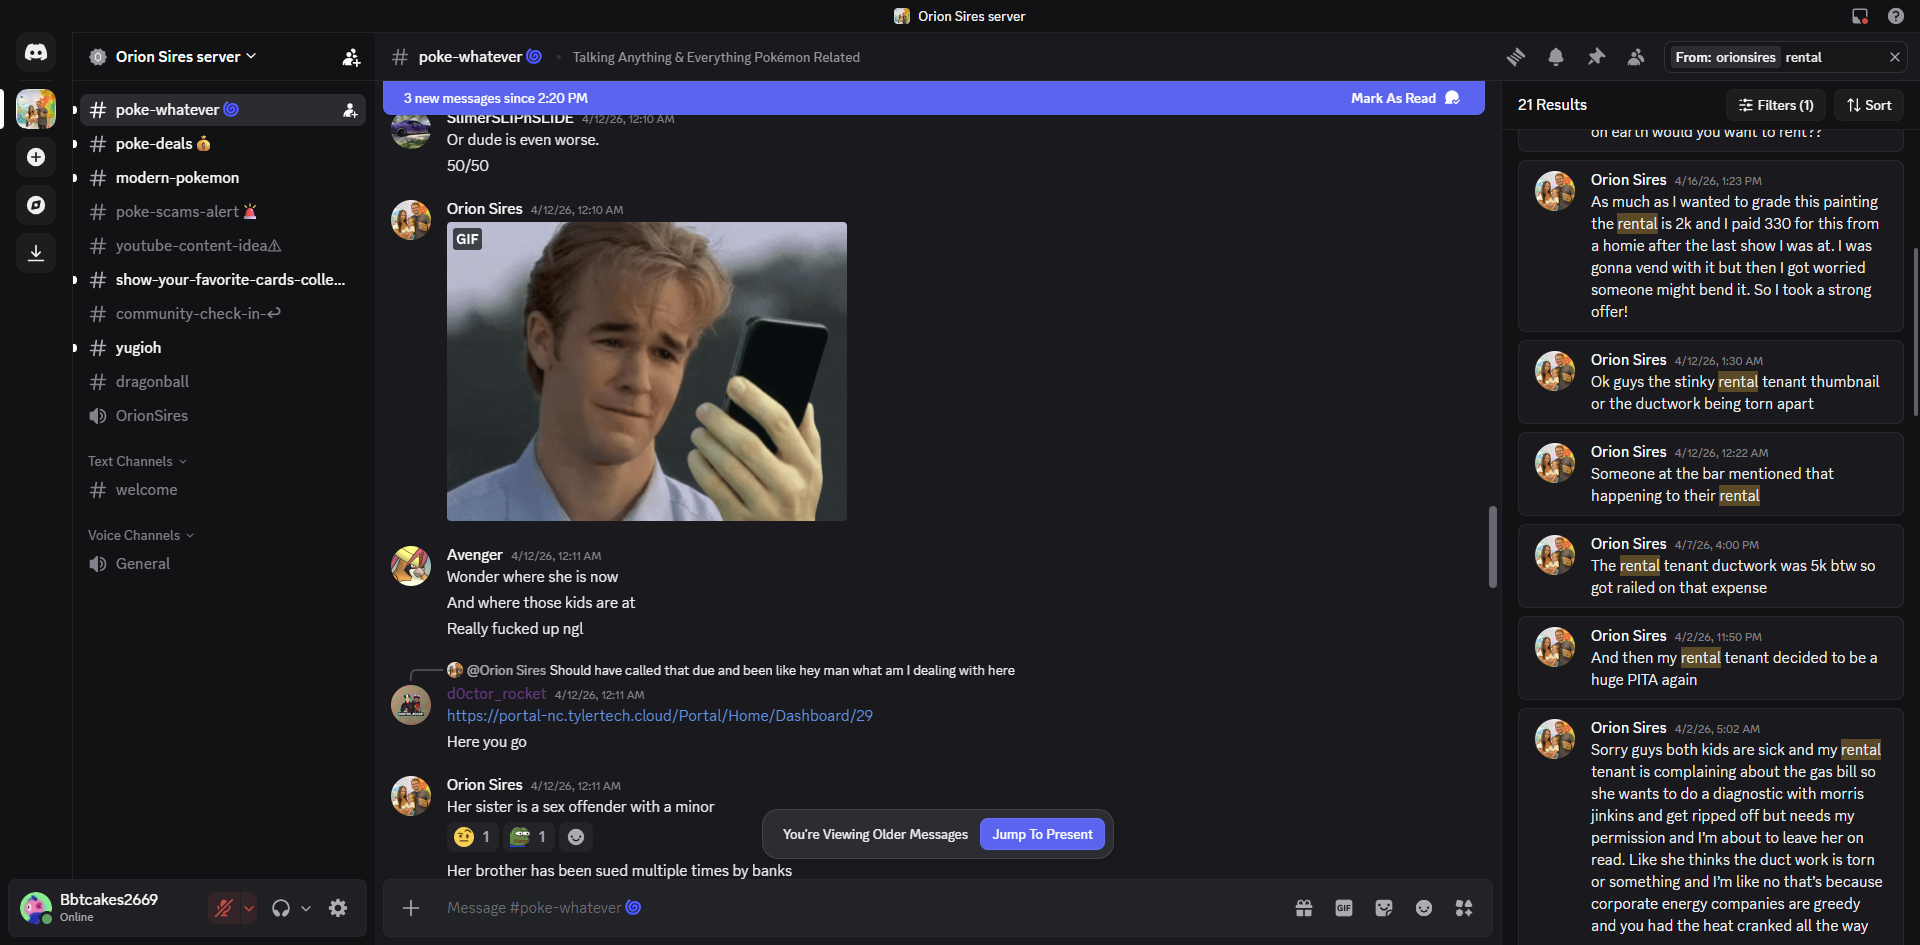Screen dimensions: 1920x945
Task: Open notification settings bell icon
Action: pos(1556,57)
